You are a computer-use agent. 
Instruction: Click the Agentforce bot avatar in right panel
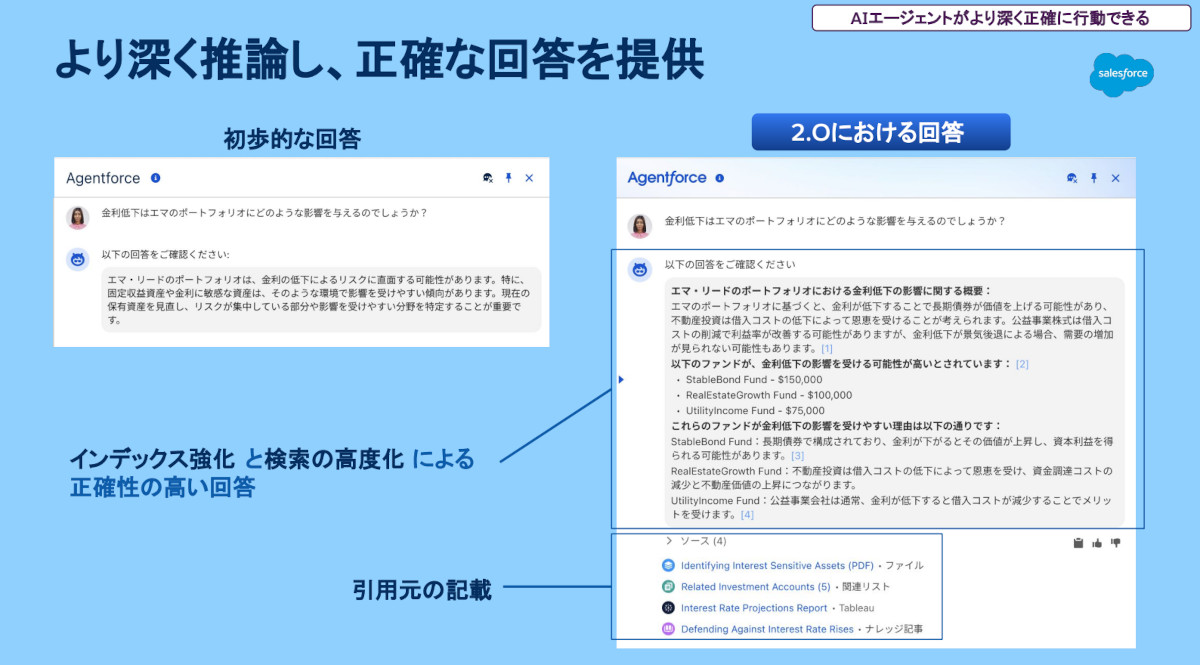[x=640, y=269]
